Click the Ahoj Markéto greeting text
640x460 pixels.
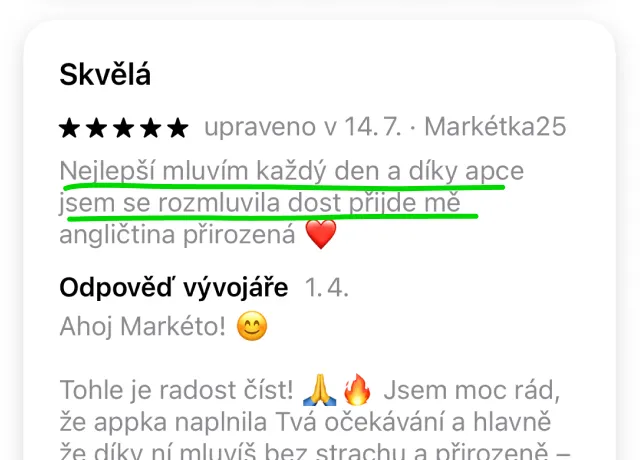142,327
